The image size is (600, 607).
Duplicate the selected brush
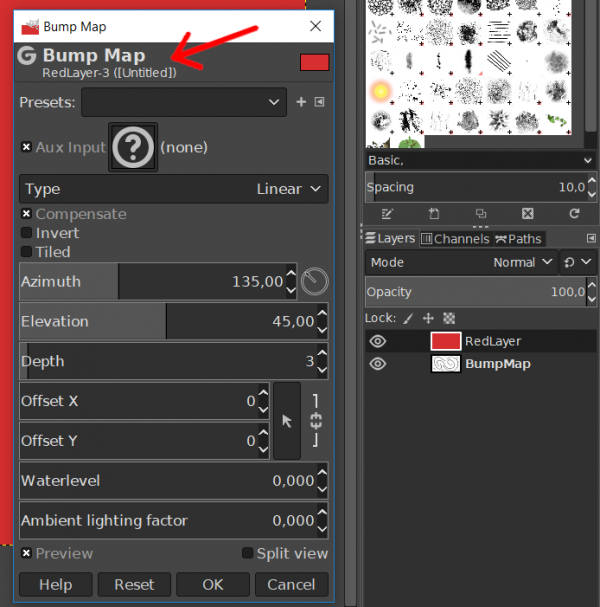tap(481, 214)
